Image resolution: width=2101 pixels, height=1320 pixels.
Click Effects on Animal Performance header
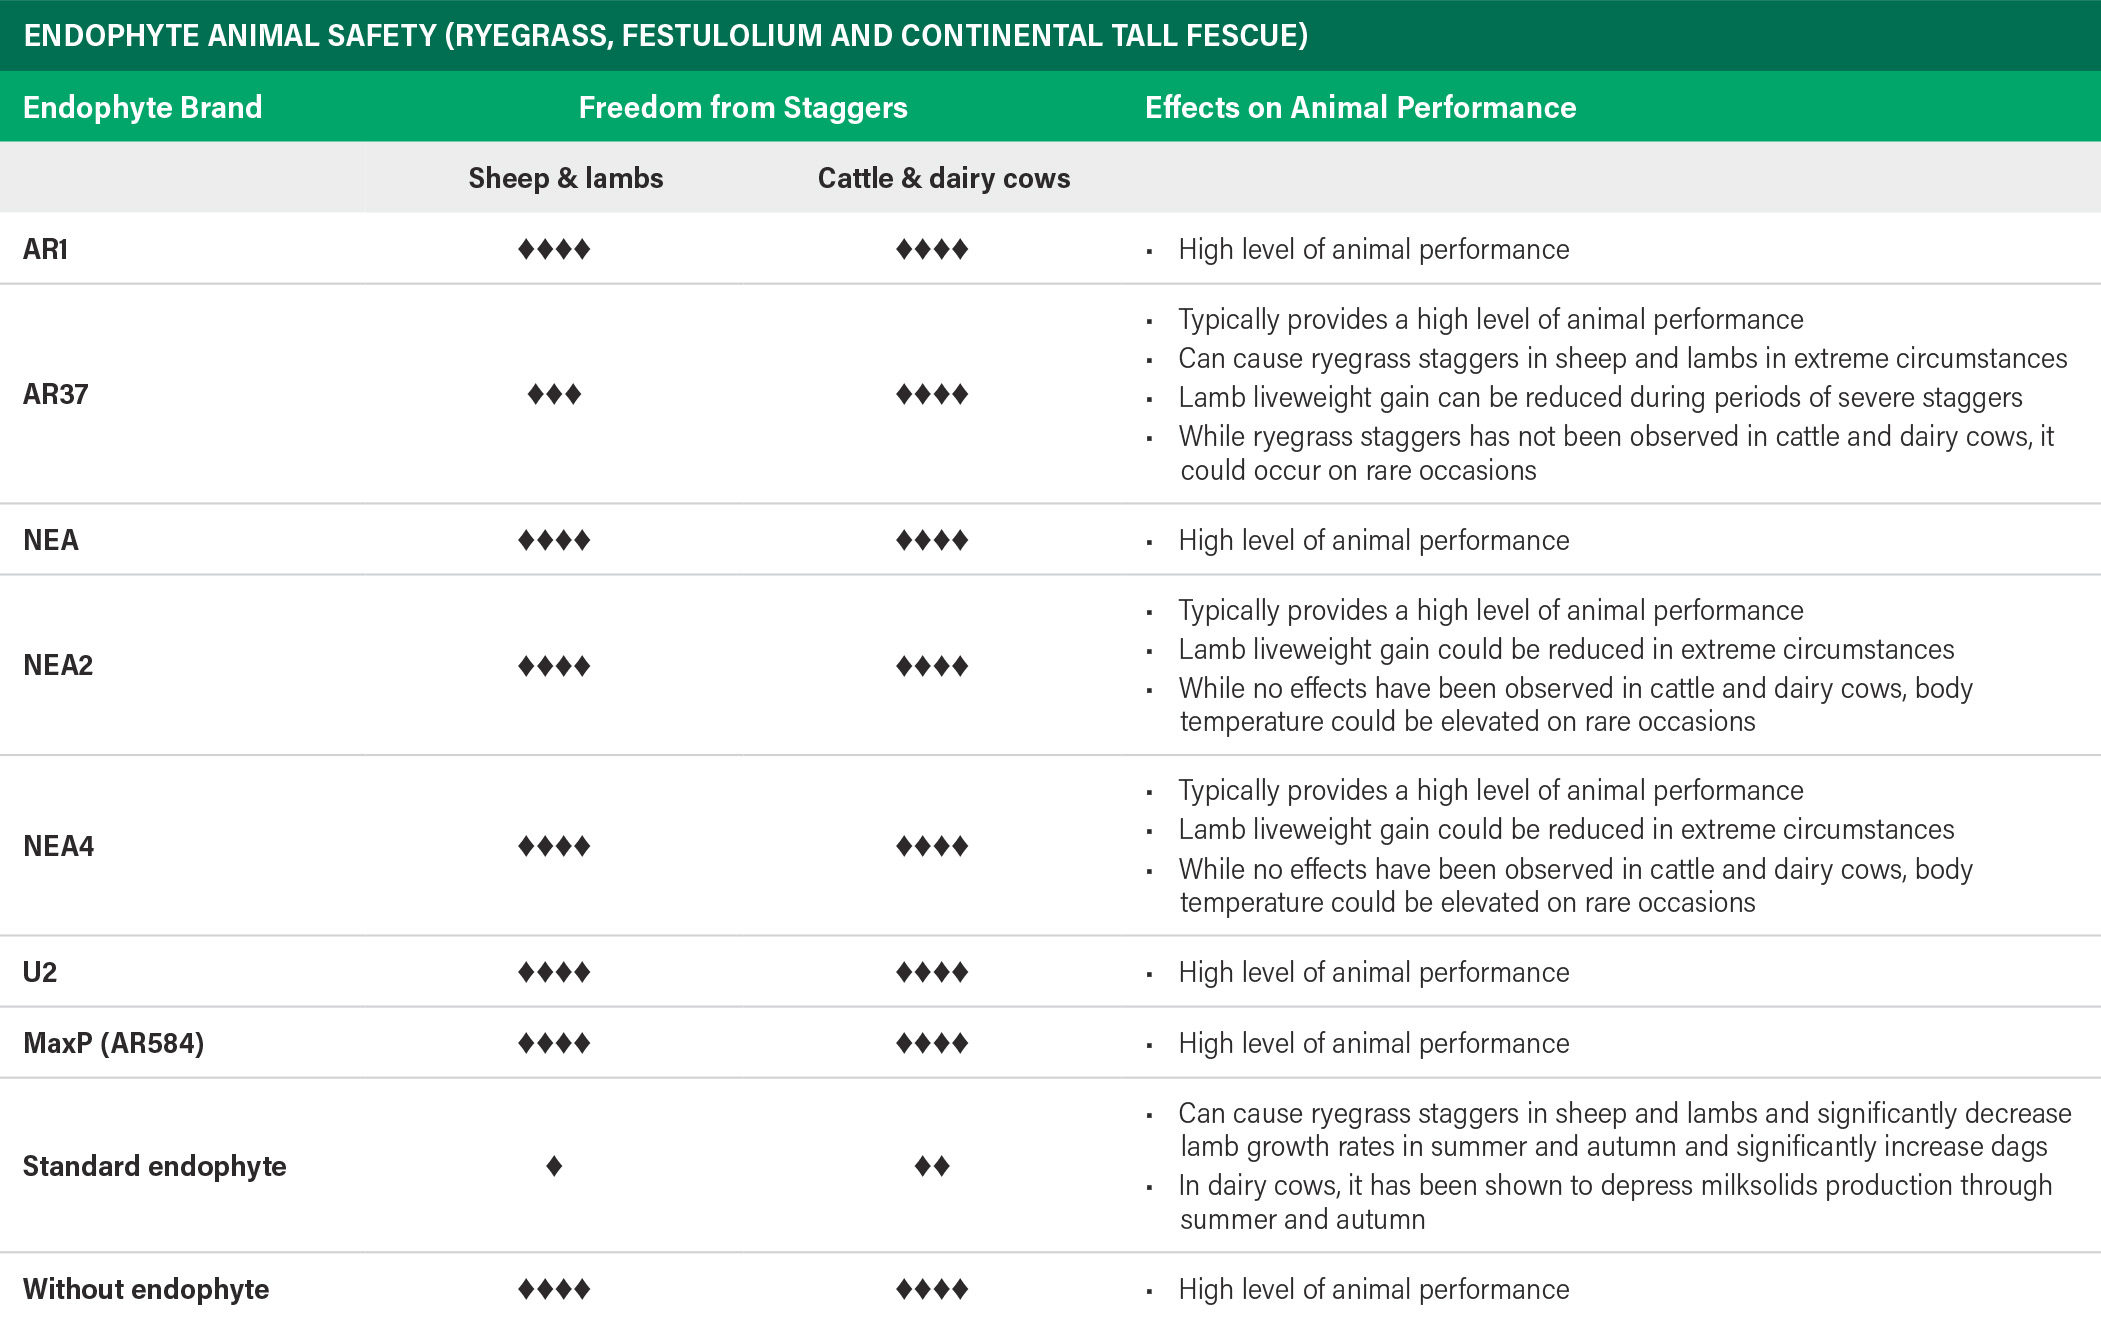1360,107
